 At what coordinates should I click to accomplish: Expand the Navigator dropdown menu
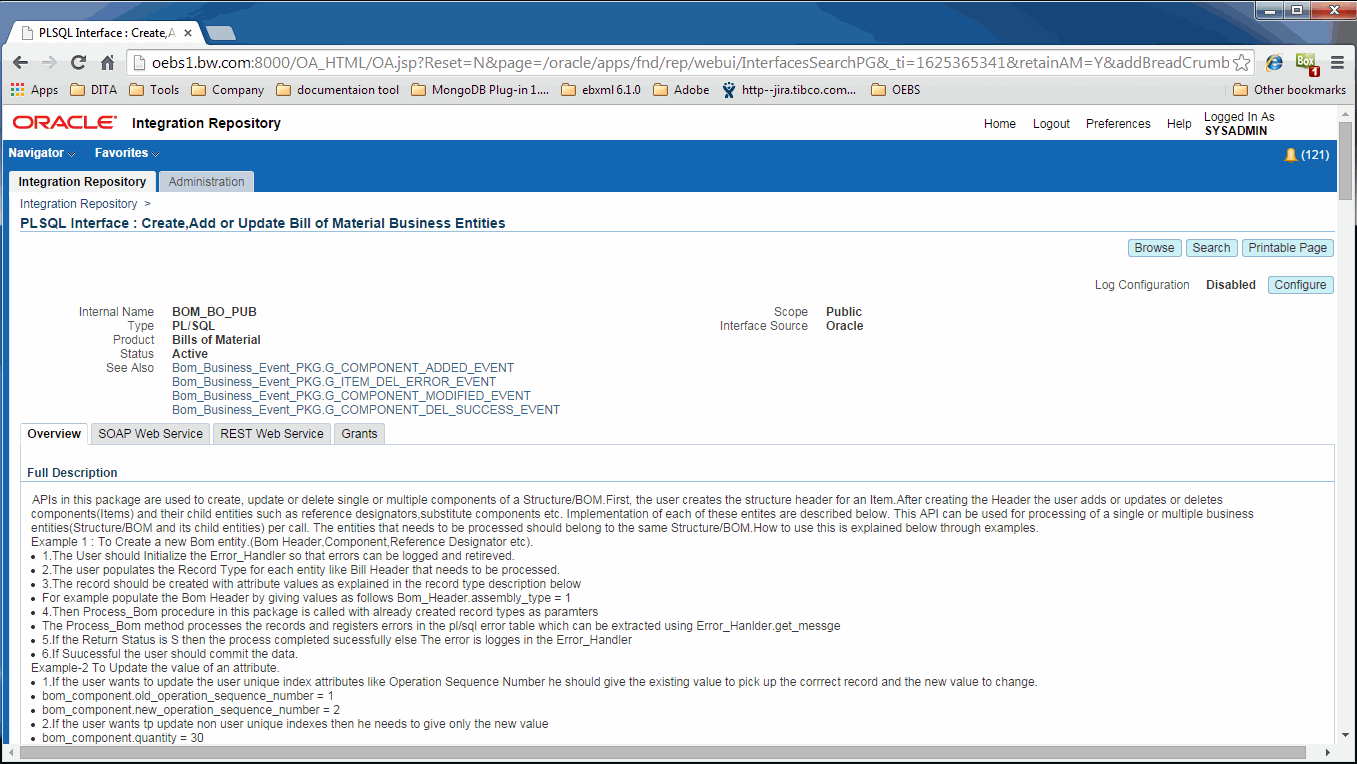click(x=42, y=153)
